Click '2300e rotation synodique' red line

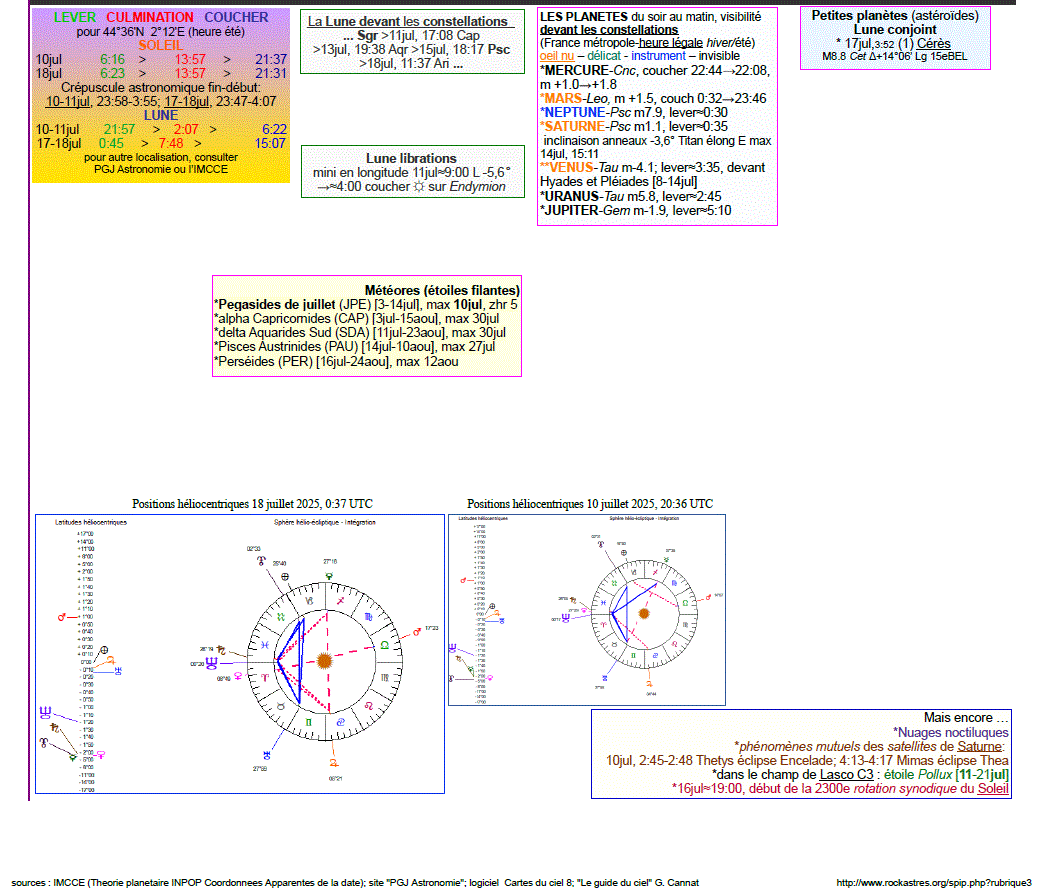[840, 789]
